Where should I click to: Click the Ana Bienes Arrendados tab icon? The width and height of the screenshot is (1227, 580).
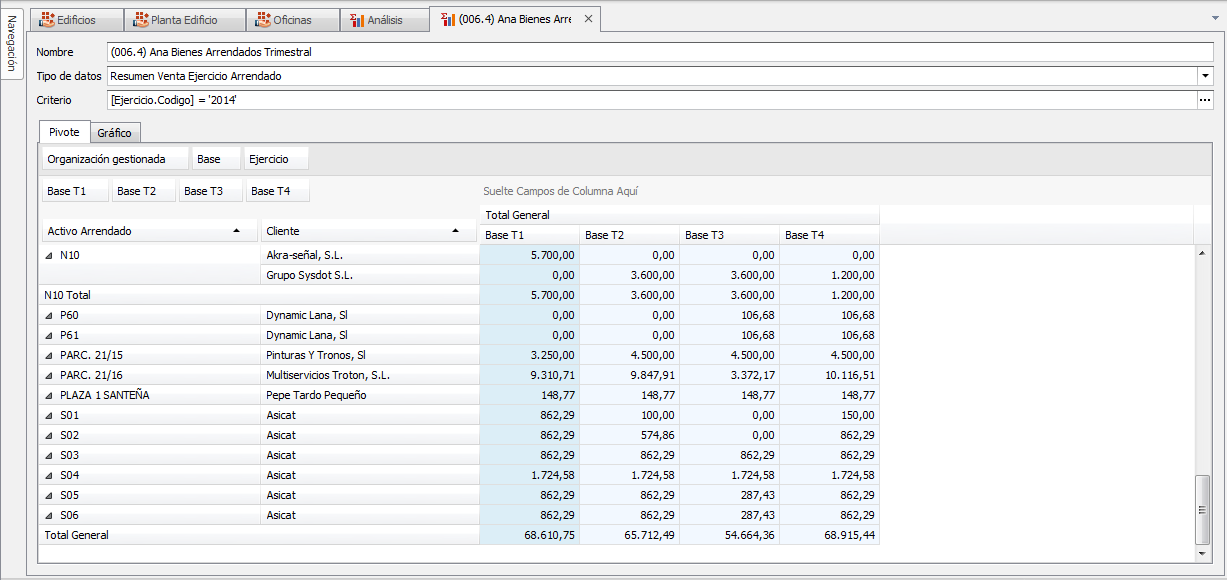[x=448, y=19]
